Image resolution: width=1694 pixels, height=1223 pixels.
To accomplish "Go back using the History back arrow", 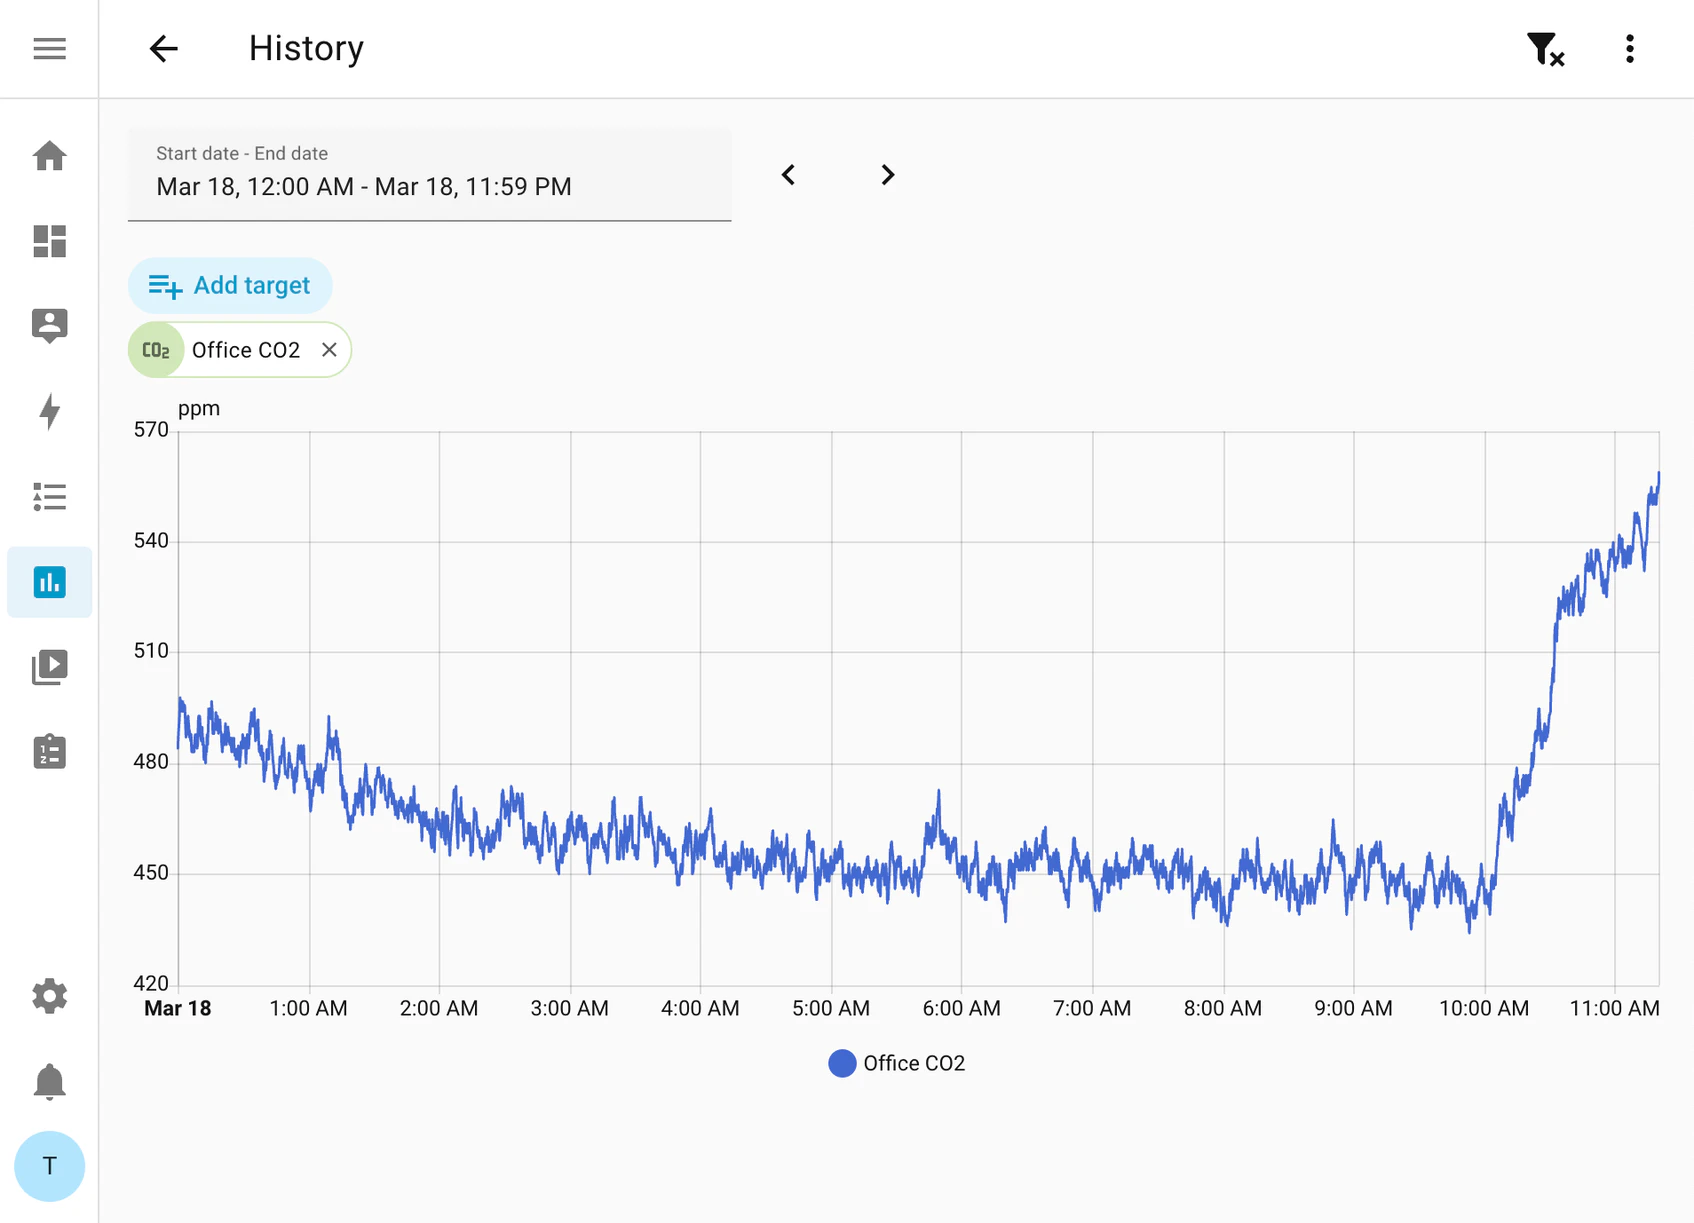I will pos(163,48).
